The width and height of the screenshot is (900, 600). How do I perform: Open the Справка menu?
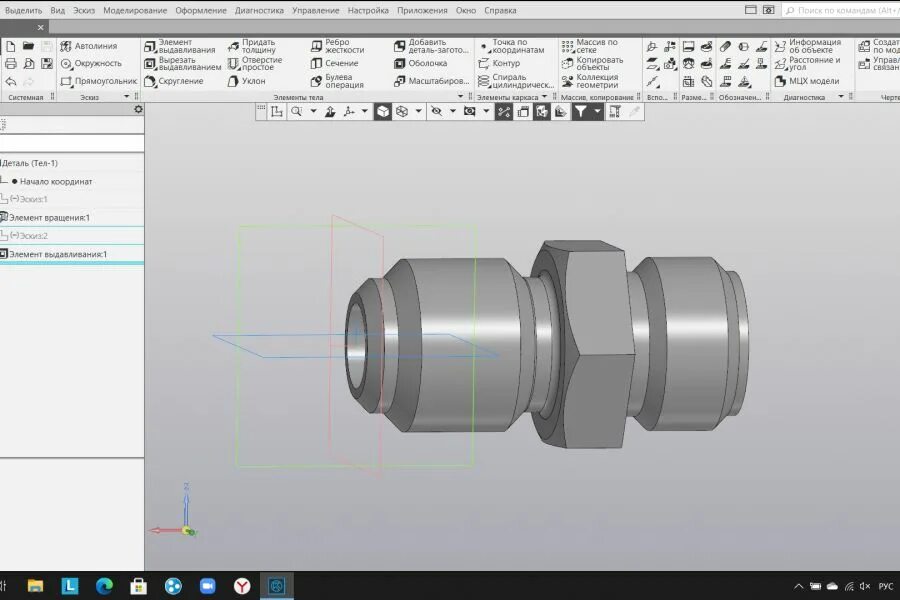coord(500,10)
